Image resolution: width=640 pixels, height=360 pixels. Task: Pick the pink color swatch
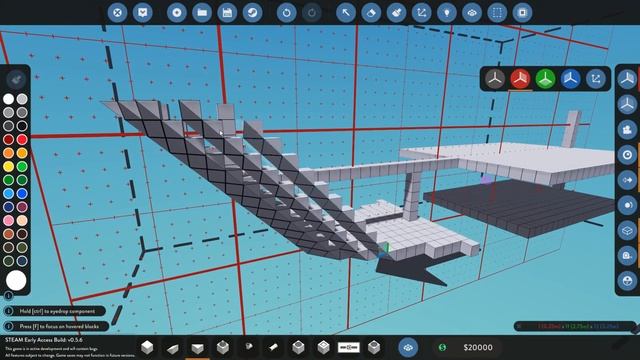click(9, 220)
